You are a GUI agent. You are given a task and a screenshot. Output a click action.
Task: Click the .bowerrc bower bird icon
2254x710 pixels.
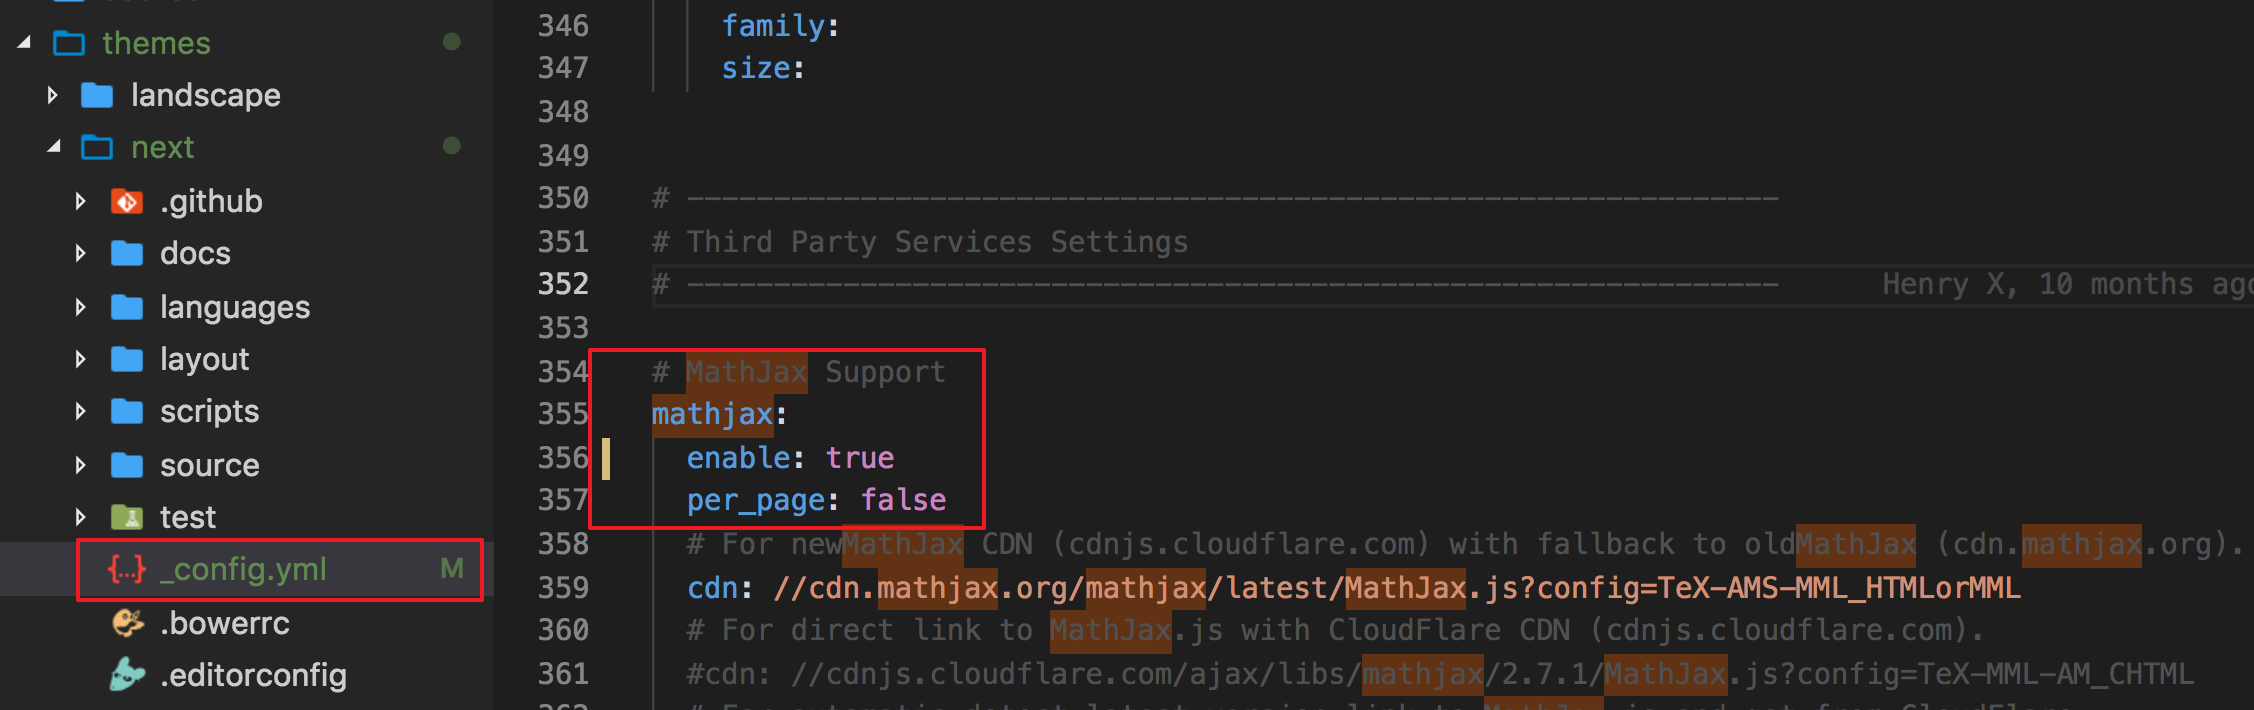(x=127, y=623)
